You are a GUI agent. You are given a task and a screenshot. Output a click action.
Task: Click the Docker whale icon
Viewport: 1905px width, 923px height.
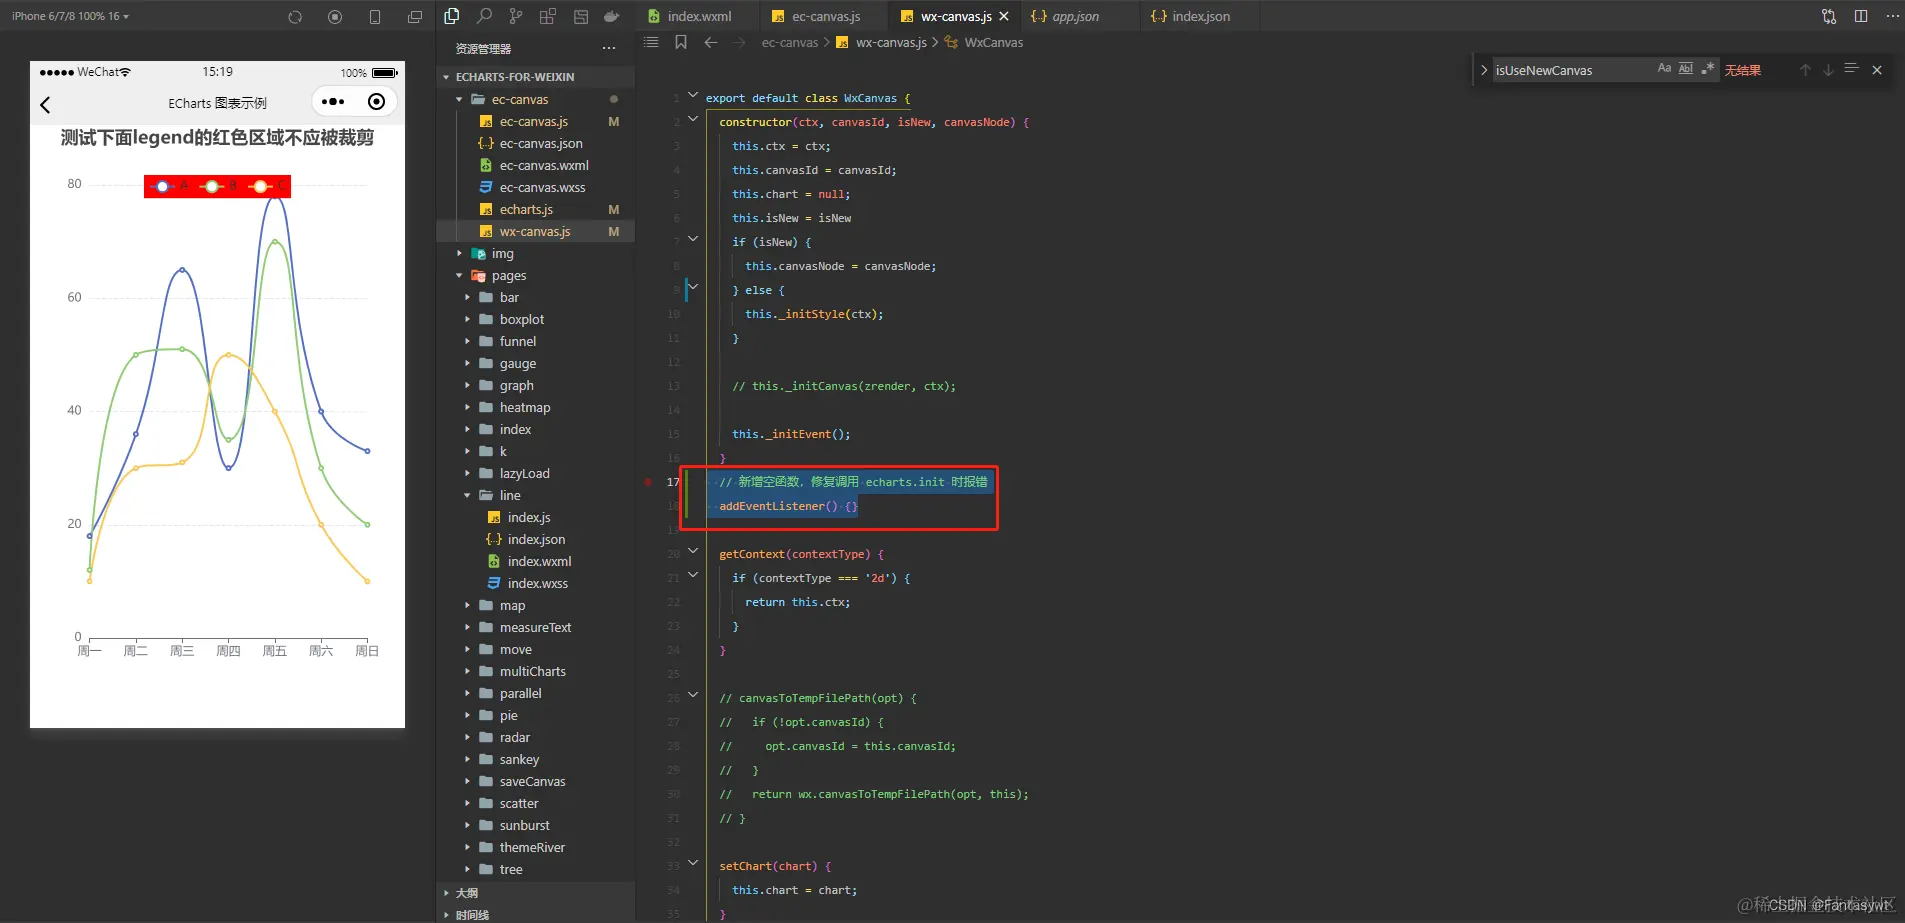click(x=612, y=16)
